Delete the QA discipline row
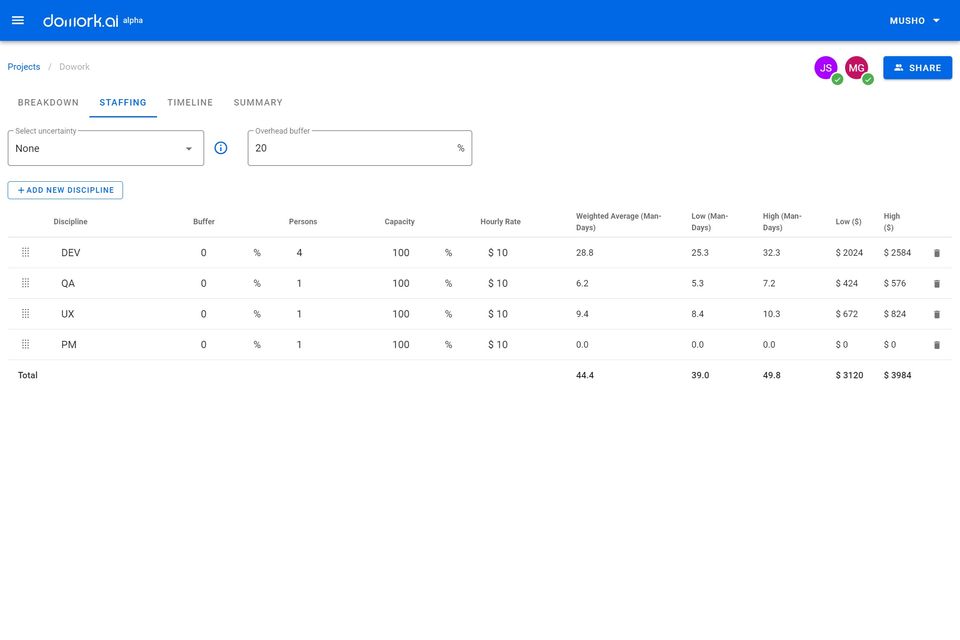The height and width of the screenshot is (640, 960). click(x=937, y=284)
